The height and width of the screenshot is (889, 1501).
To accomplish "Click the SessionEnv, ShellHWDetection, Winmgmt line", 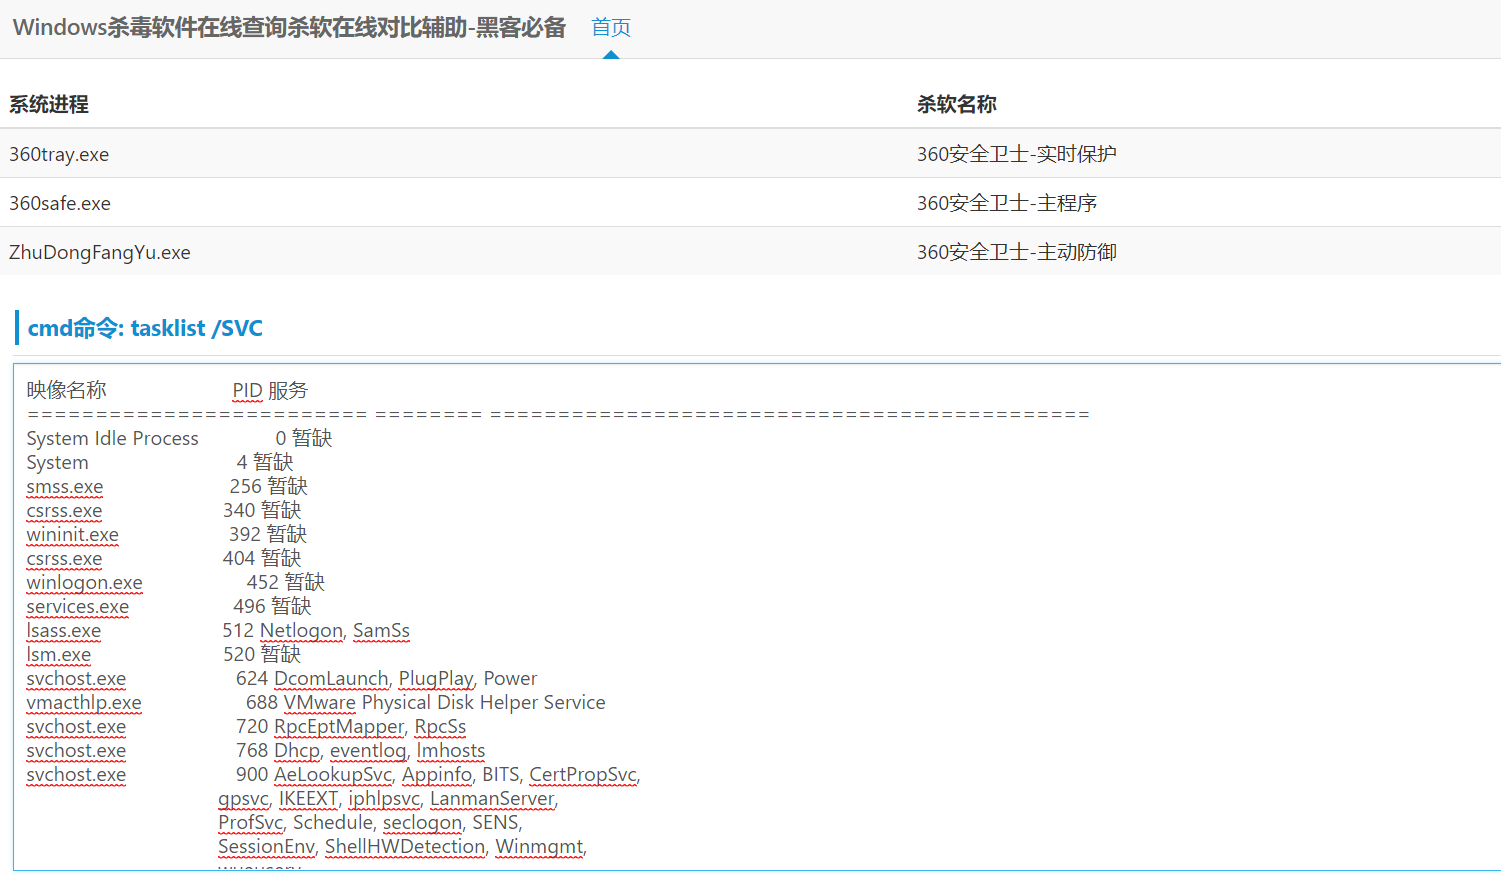I will click(403, 846).
